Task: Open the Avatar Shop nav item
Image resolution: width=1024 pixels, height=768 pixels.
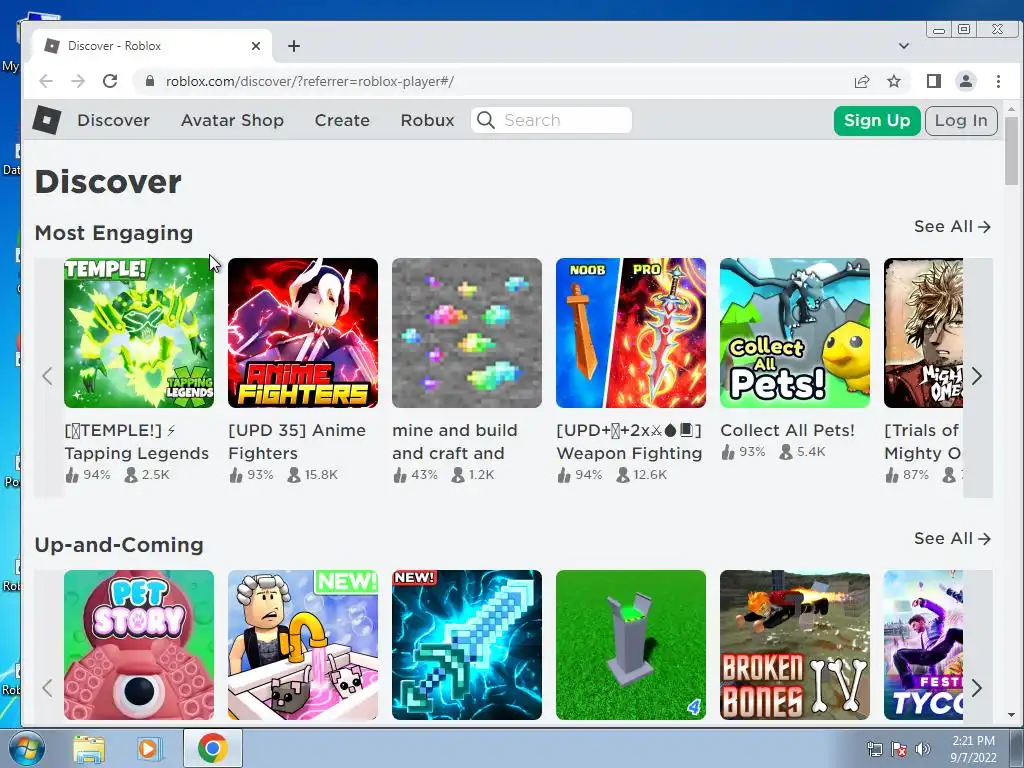Action: coord(232,120)
